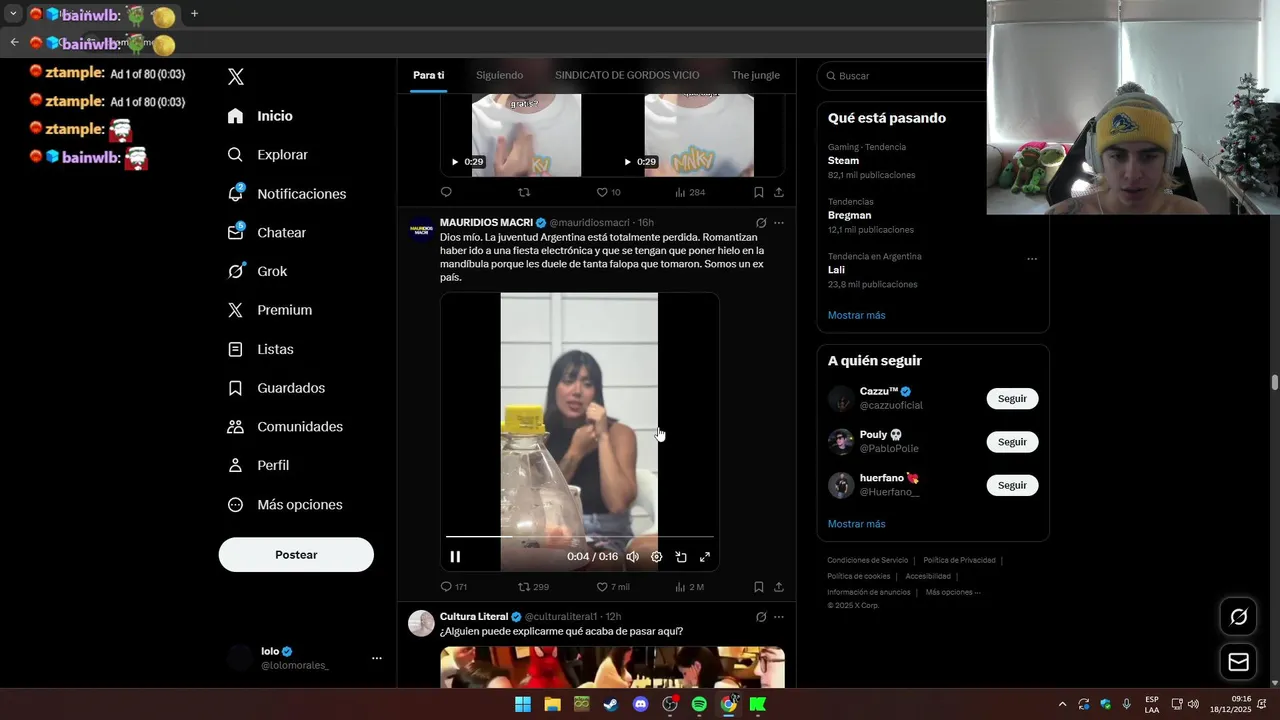Click the X logo in the sidebar
The width and height of the screenshot is (1280, 720).
pos(236,77)
